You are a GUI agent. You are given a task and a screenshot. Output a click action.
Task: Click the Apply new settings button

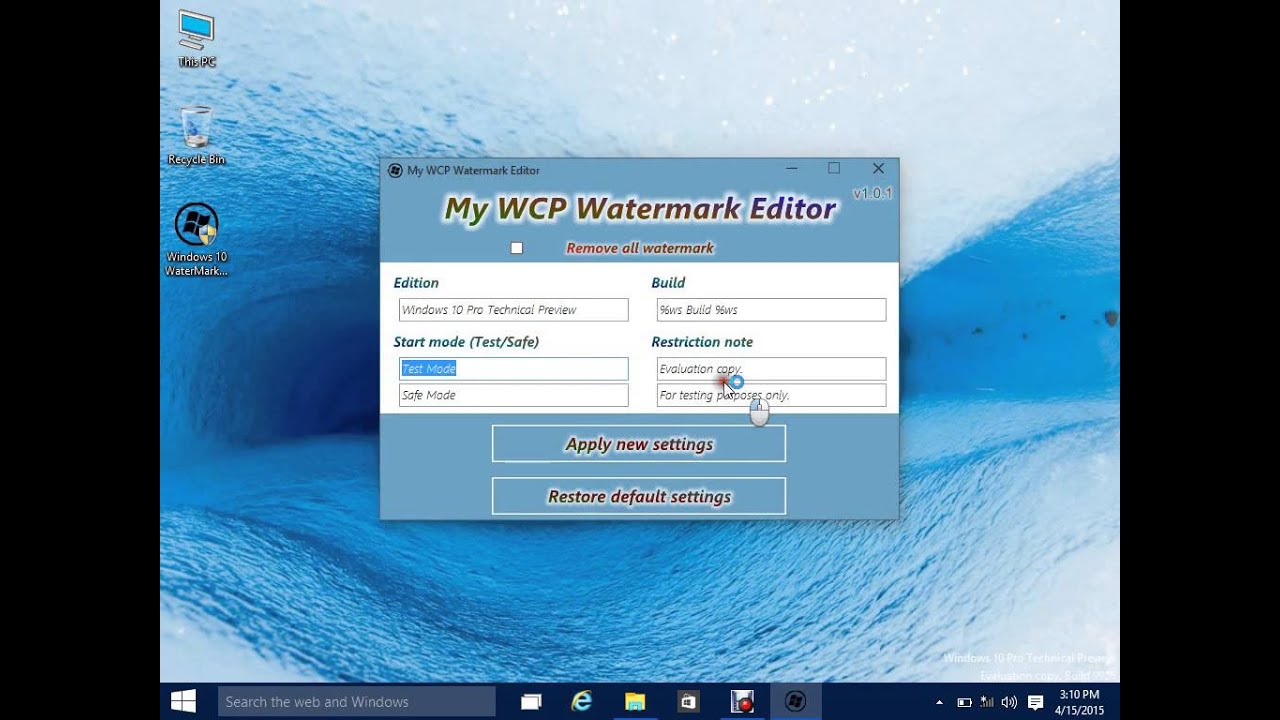click(x=638, y=444)
